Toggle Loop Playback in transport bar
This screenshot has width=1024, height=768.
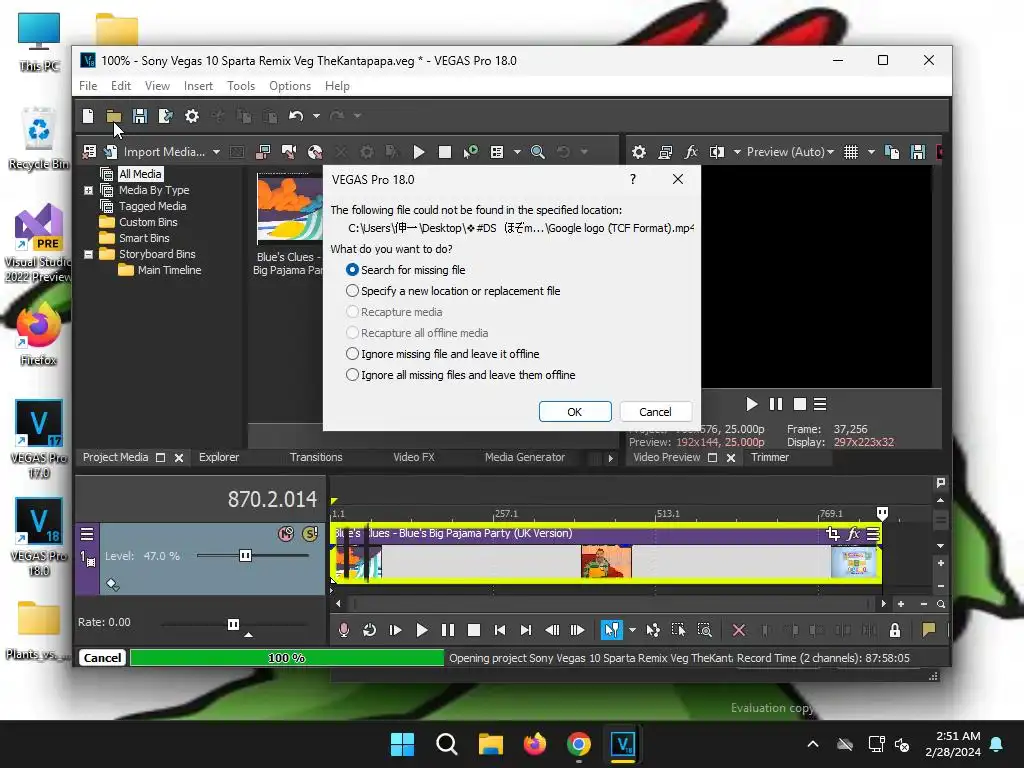pos(370,630)
